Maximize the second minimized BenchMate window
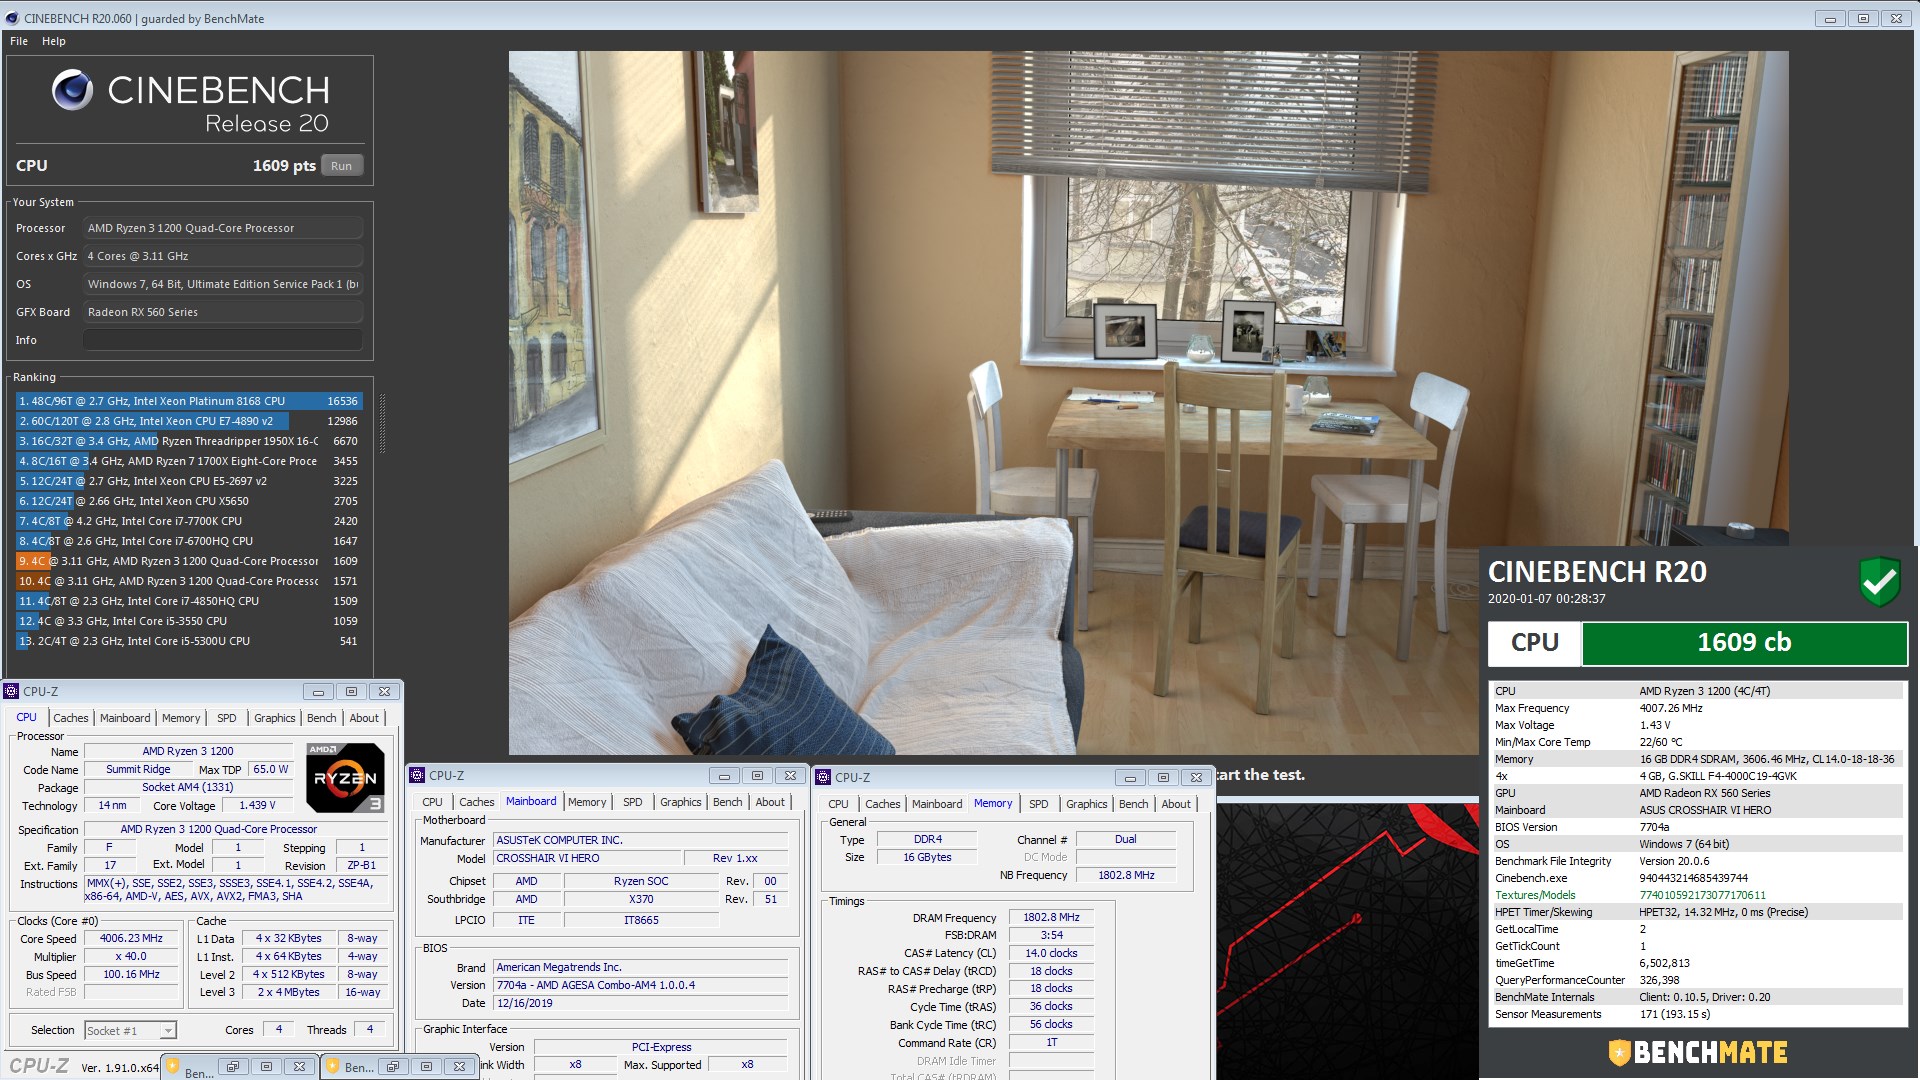 [x=426, y=1066]
